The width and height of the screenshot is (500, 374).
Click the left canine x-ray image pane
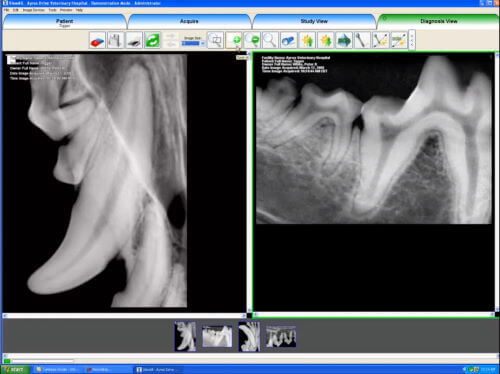click(x=124, y=182)
